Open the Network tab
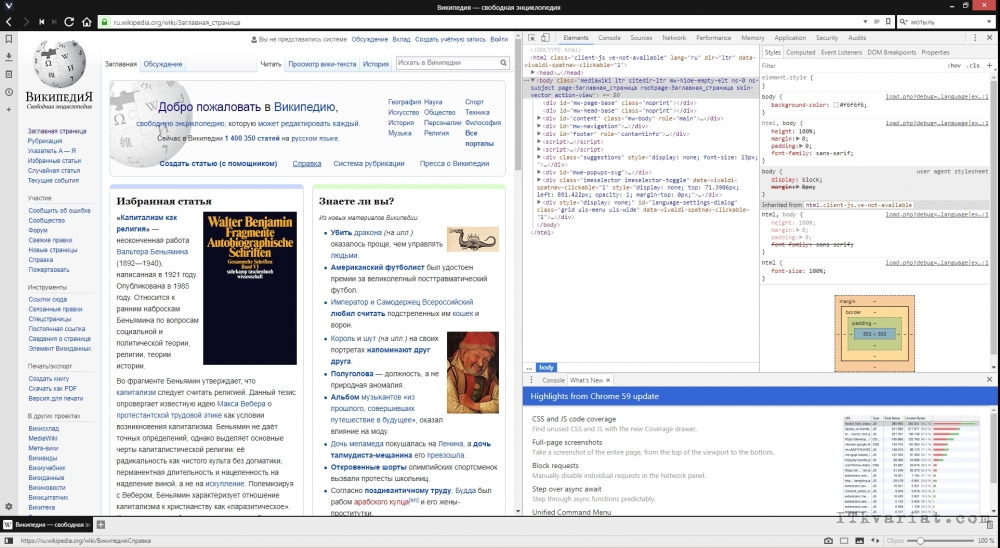This screenshot has height=548, width=1000. (x=673, y=38)
